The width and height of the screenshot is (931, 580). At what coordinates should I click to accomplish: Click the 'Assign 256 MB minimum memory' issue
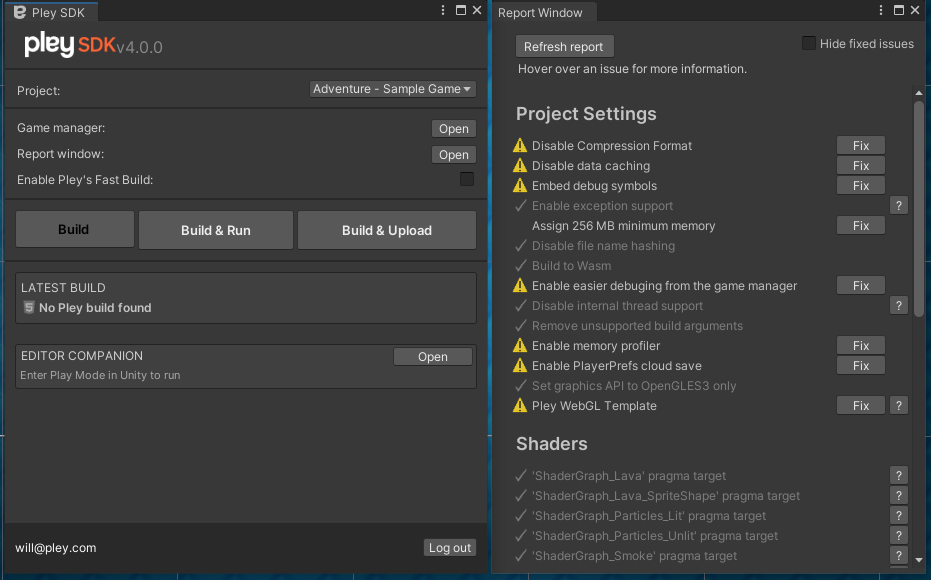[x=623, y=226]
